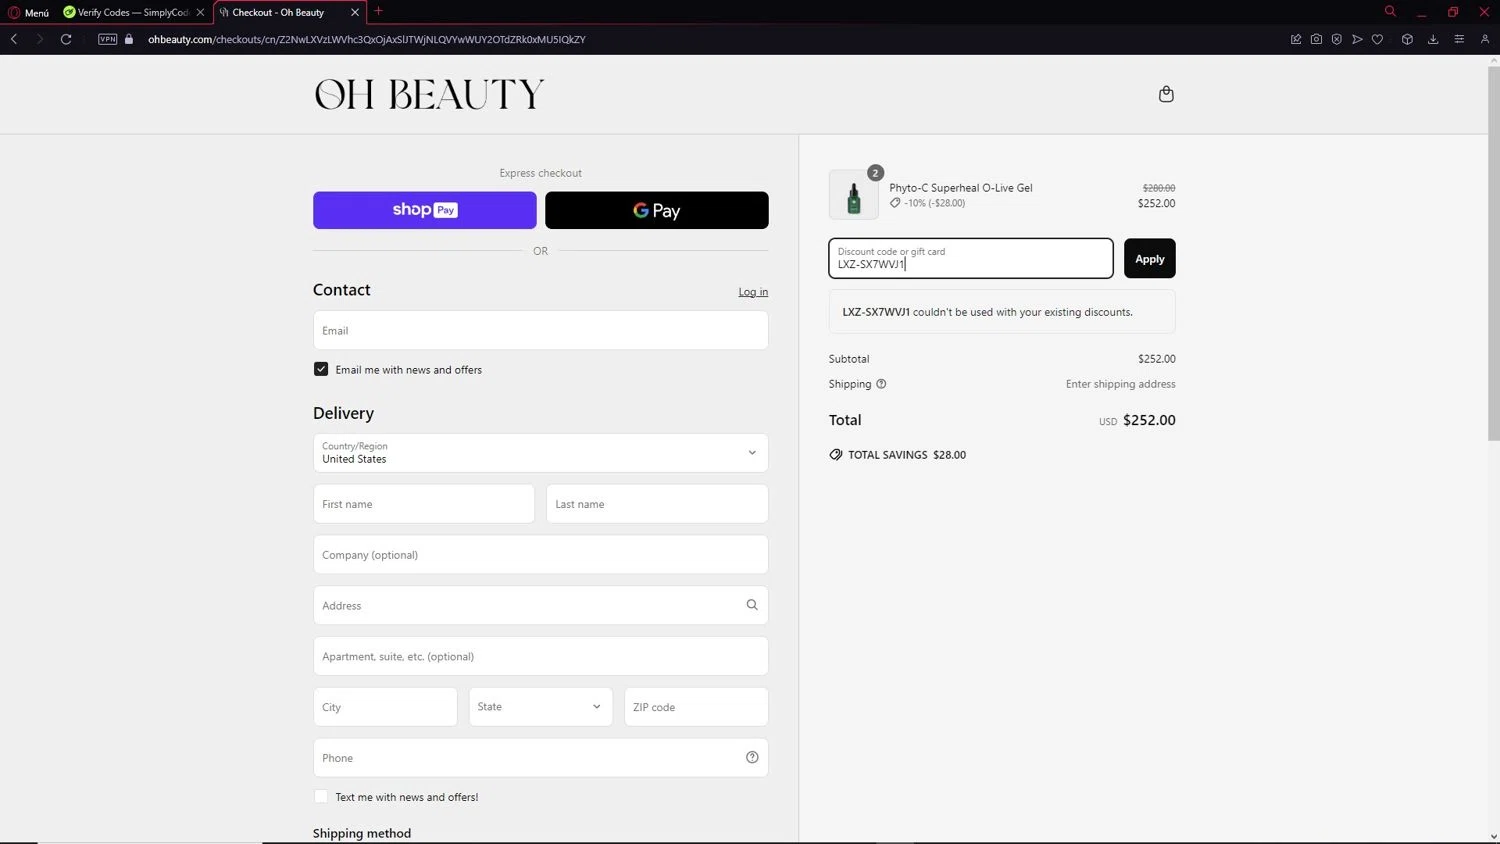This screenshot has width=1500, height=844.
Task: Click the Subtotal $252.00 value
Action: pyautogui.click(x=1157, y=359)
